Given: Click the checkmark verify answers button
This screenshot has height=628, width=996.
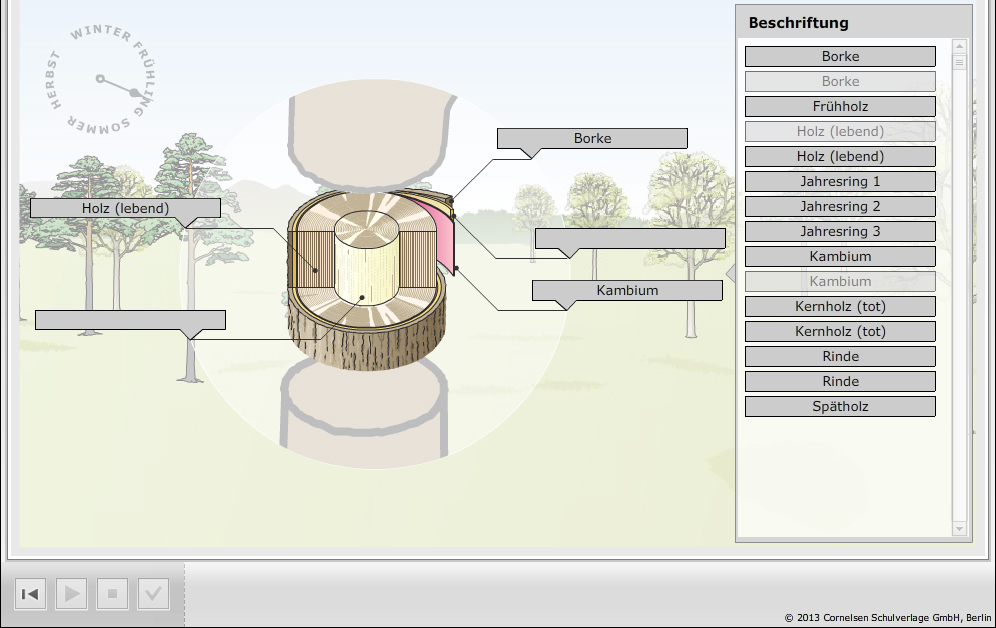Looking at the screenshot, I should tap(153, 594).
